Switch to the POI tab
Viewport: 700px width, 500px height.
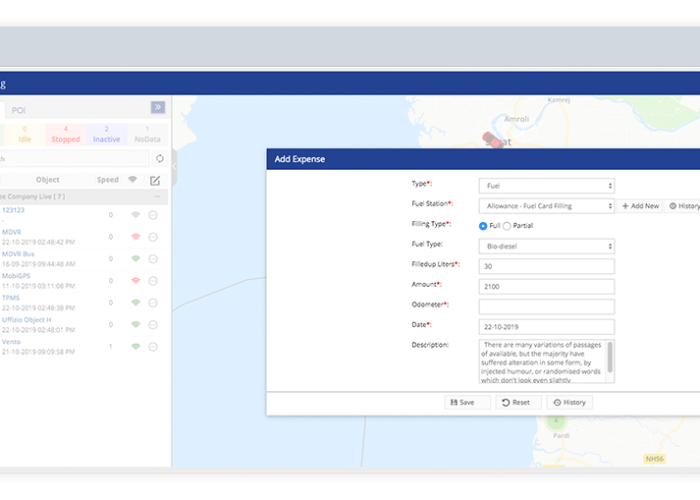19,109
